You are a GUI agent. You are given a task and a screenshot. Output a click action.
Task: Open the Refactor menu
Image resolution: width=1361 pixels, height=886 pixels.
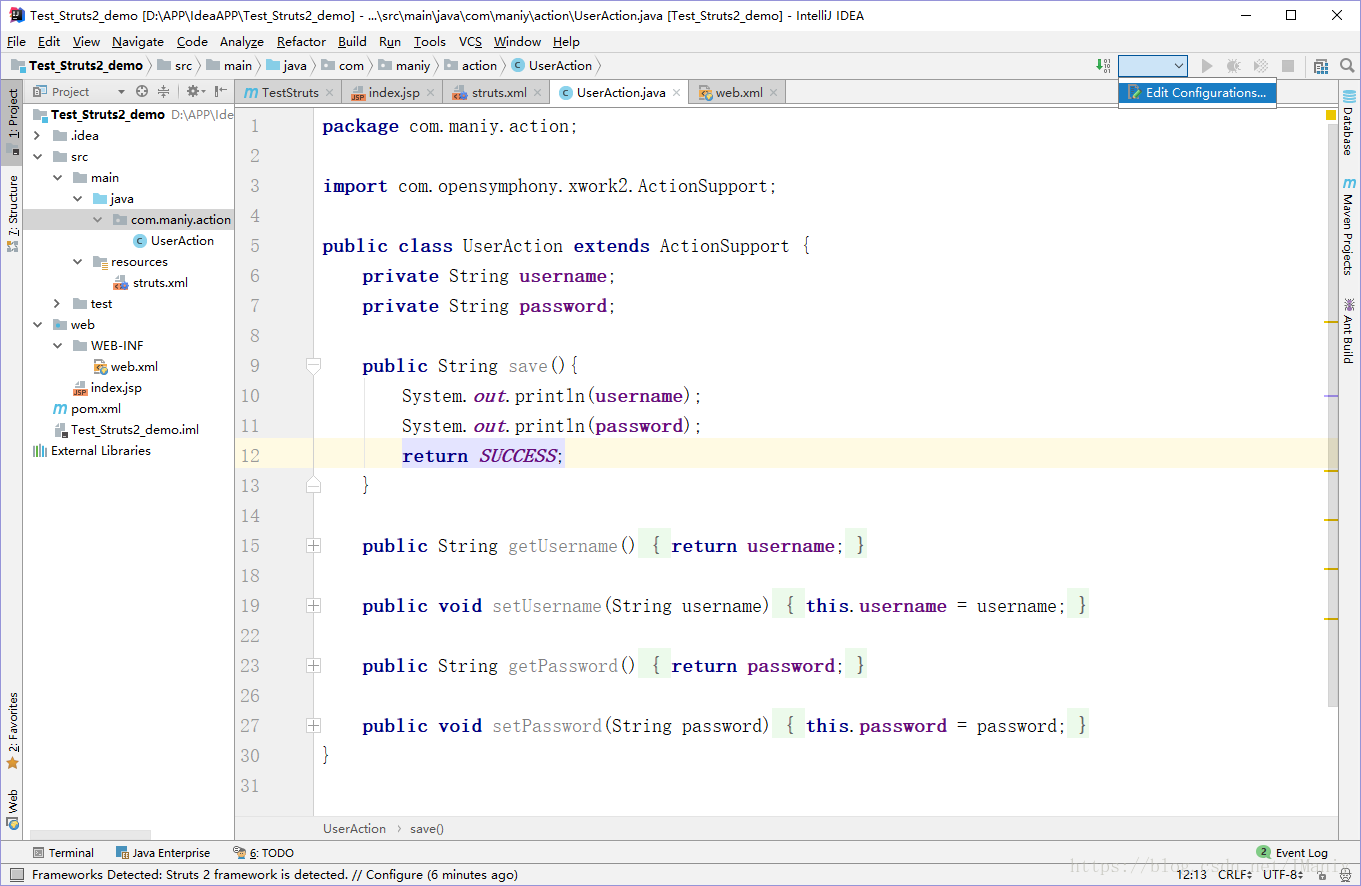tap(301, 42)
